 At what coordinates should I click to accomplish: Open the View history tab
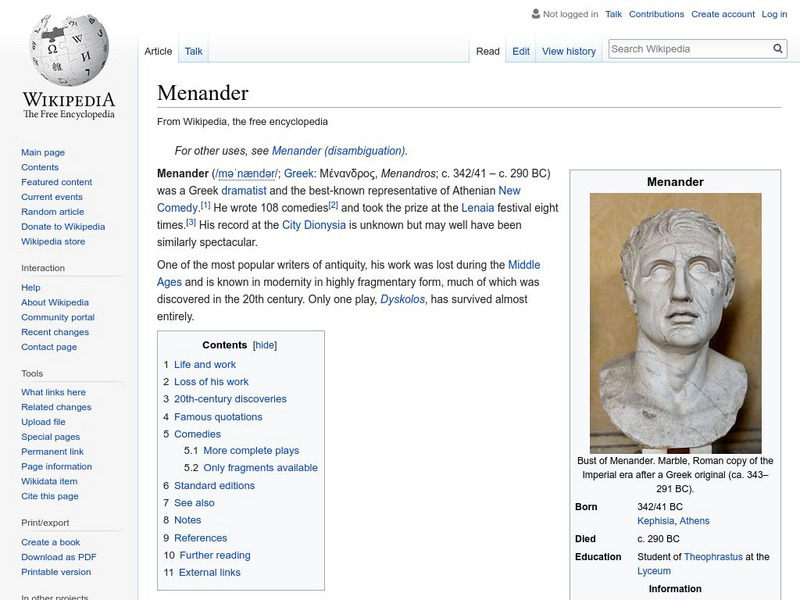click(x=569, y=52)
